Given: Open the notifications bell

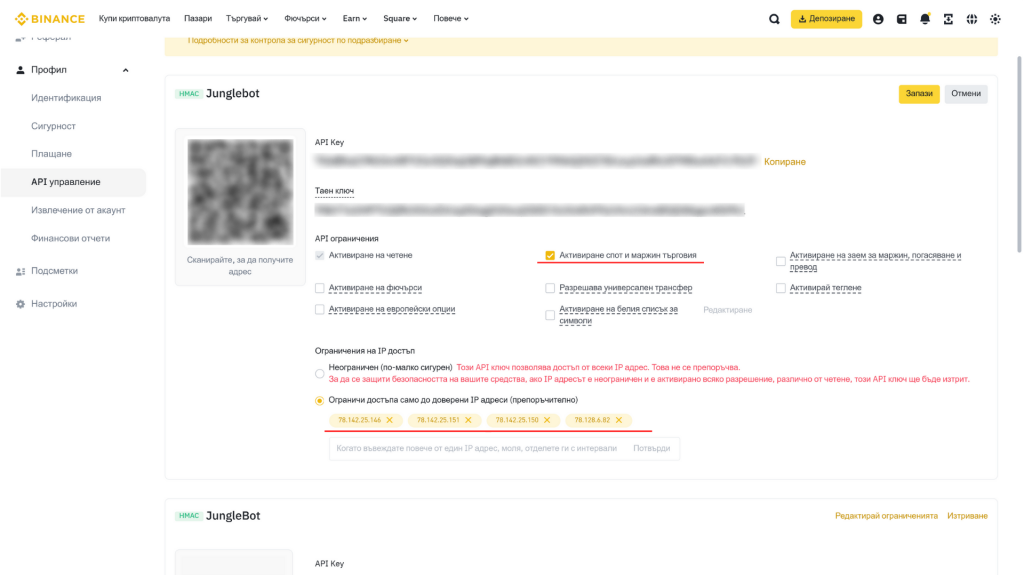Looking at the screenshot, I should [x=925, y=19].
